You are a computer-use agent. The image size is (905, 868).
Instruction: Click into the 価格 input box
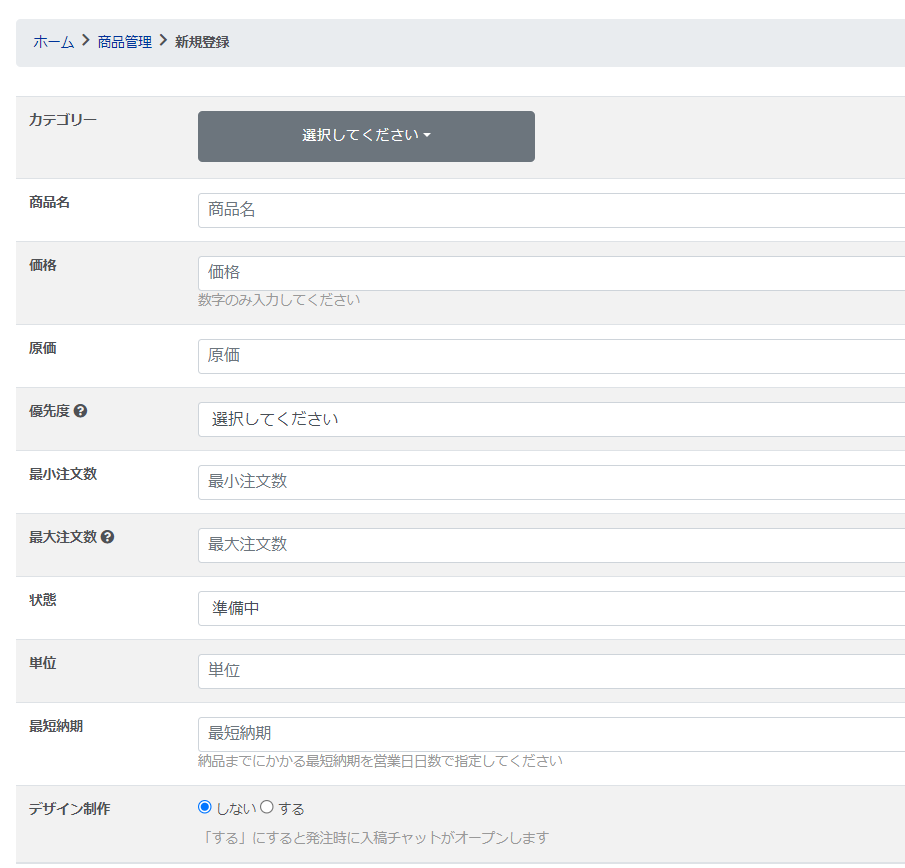coord(550,273)
